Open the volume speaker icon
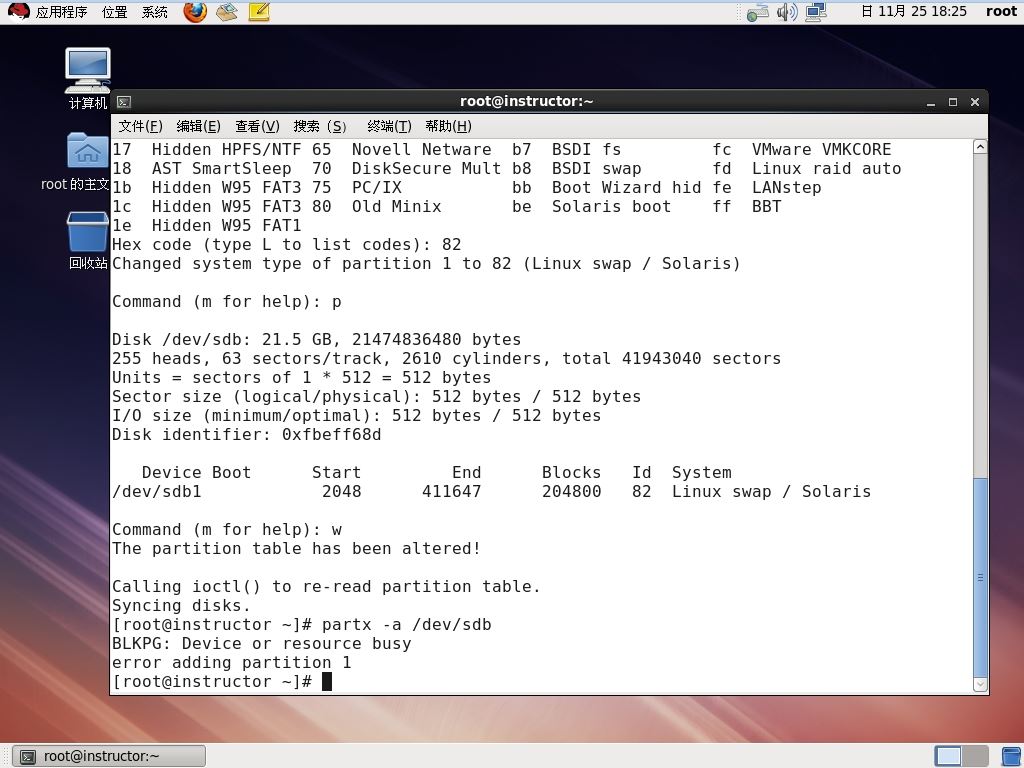 (787, 12)
